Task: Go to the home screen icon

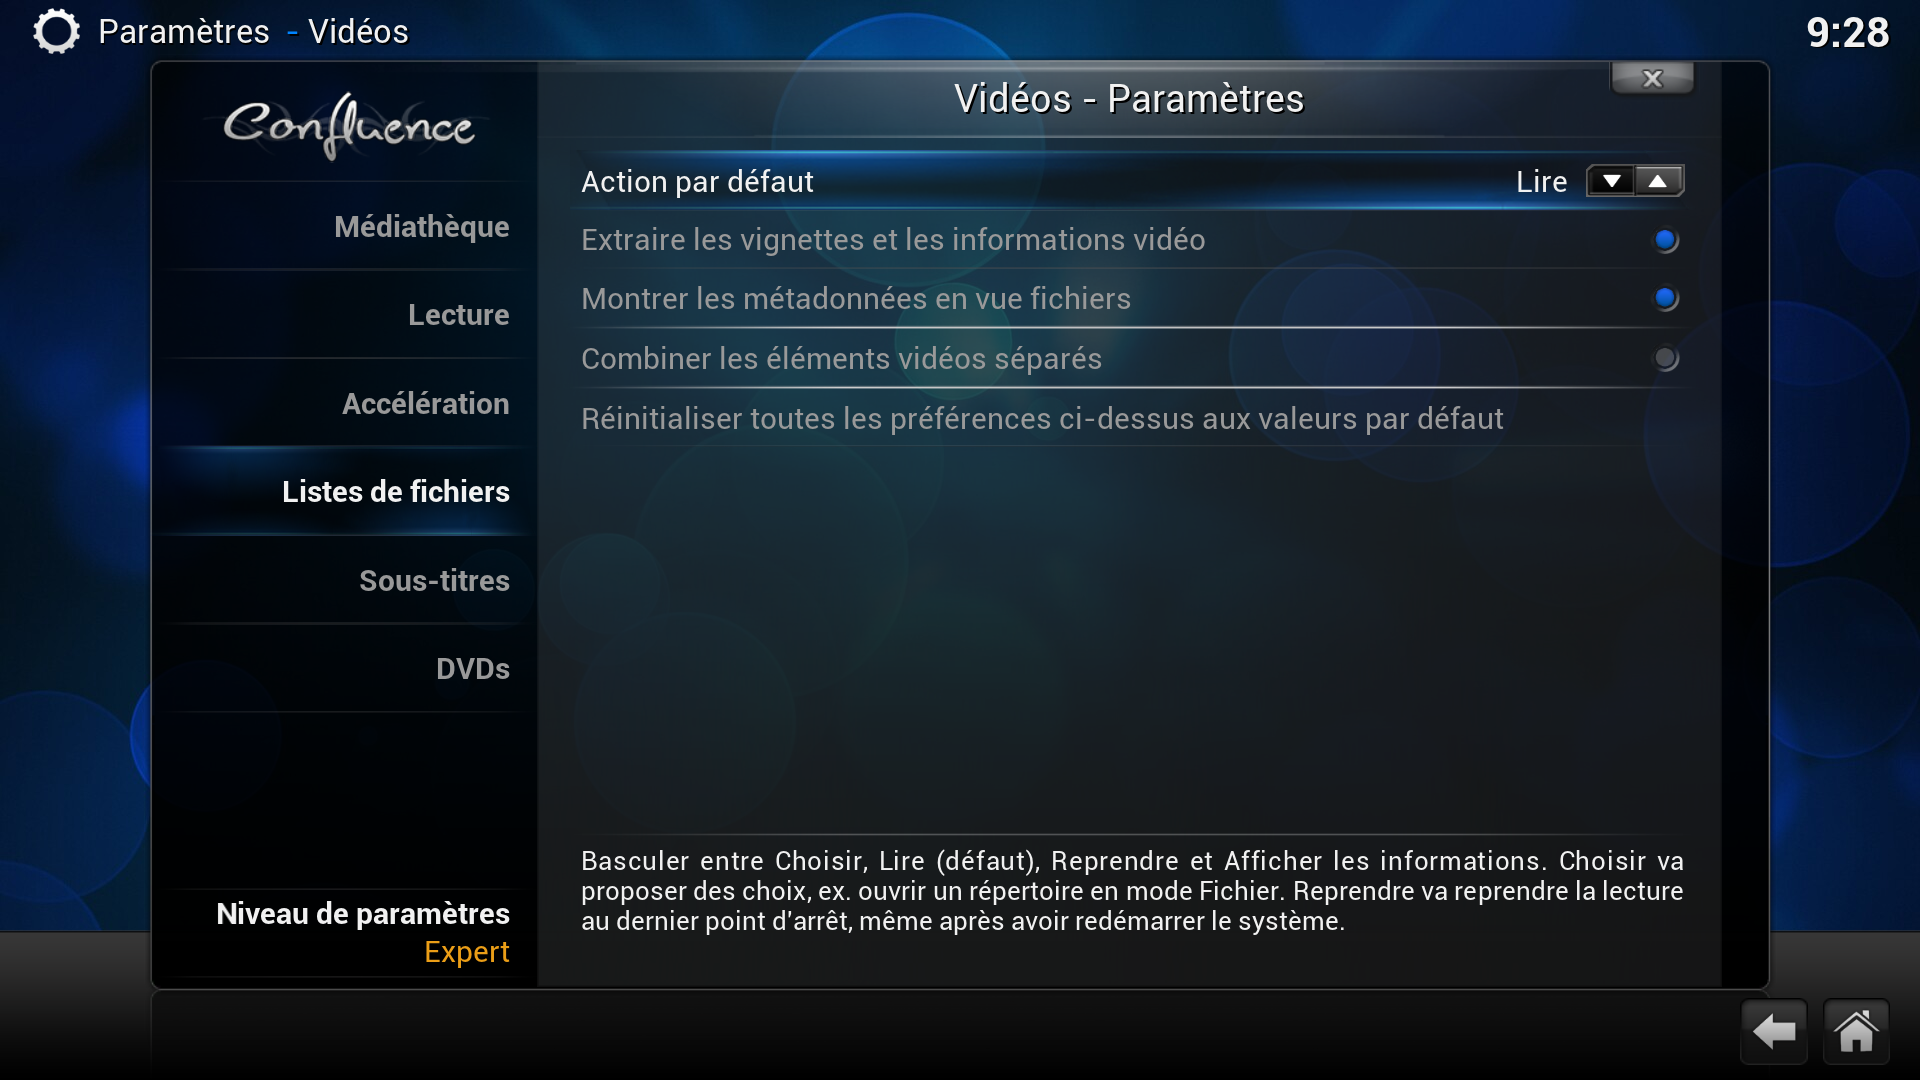Action: tap(1856, 1031)
